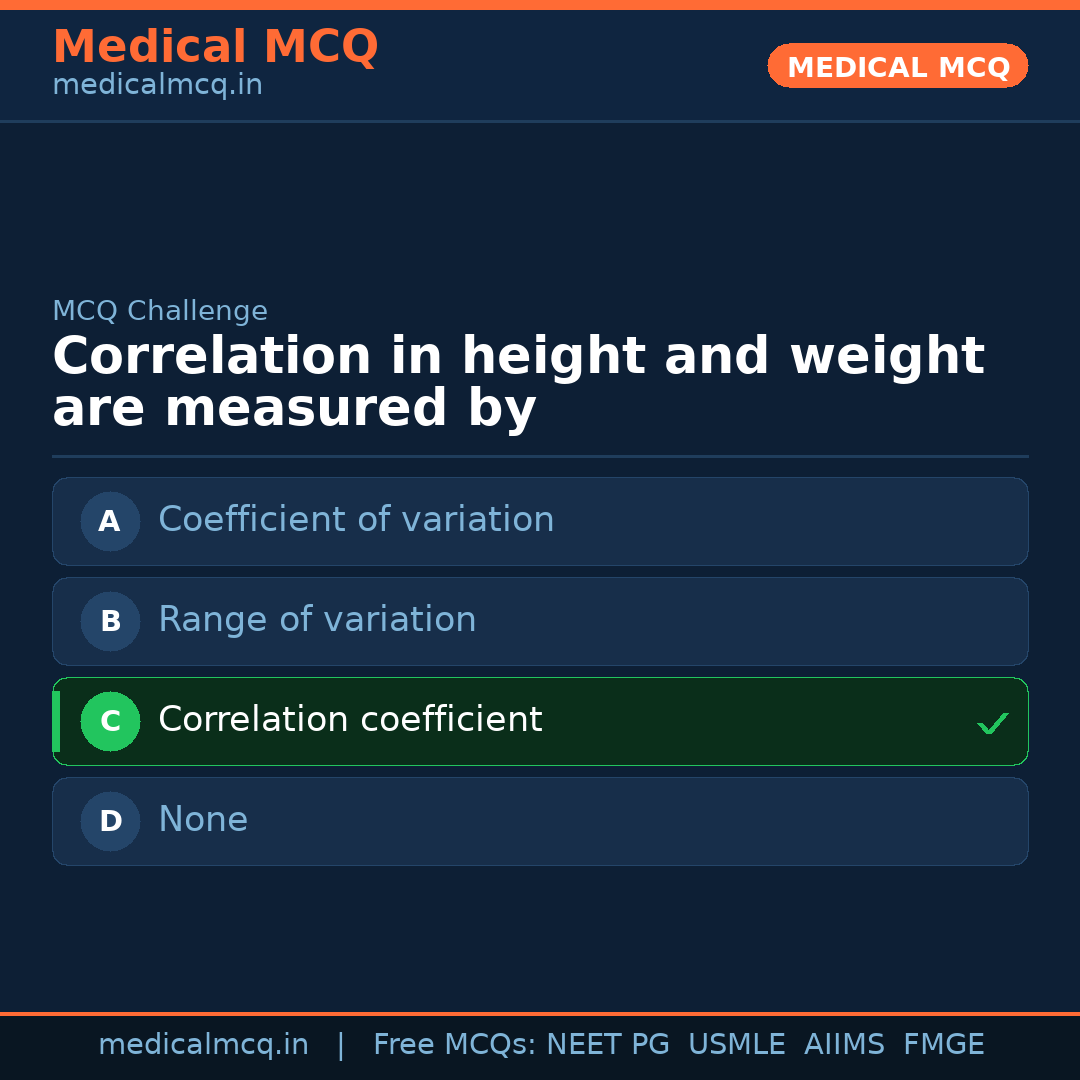Select option Coefficient of variation
1080x1080 pixels.
356,520
